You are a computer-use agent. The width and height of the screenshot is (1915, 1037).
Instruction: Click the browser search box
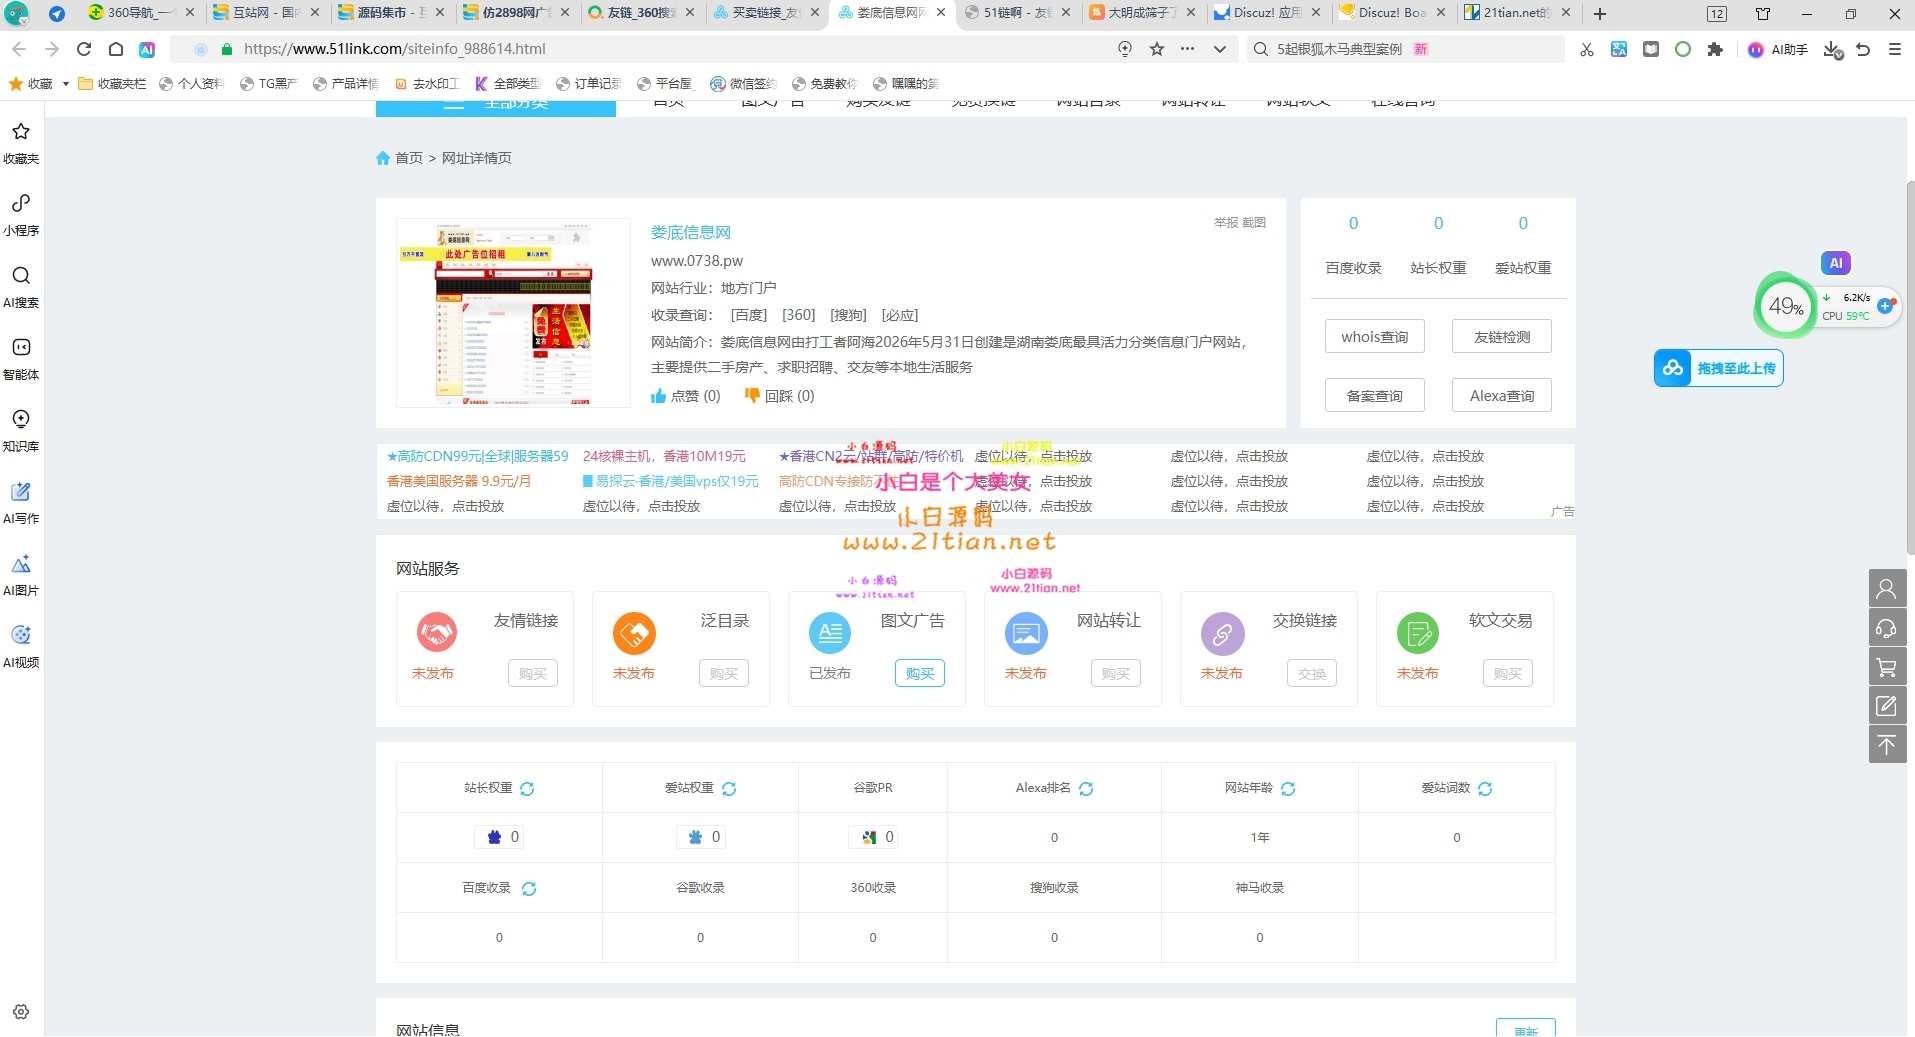pos(1405,49)
